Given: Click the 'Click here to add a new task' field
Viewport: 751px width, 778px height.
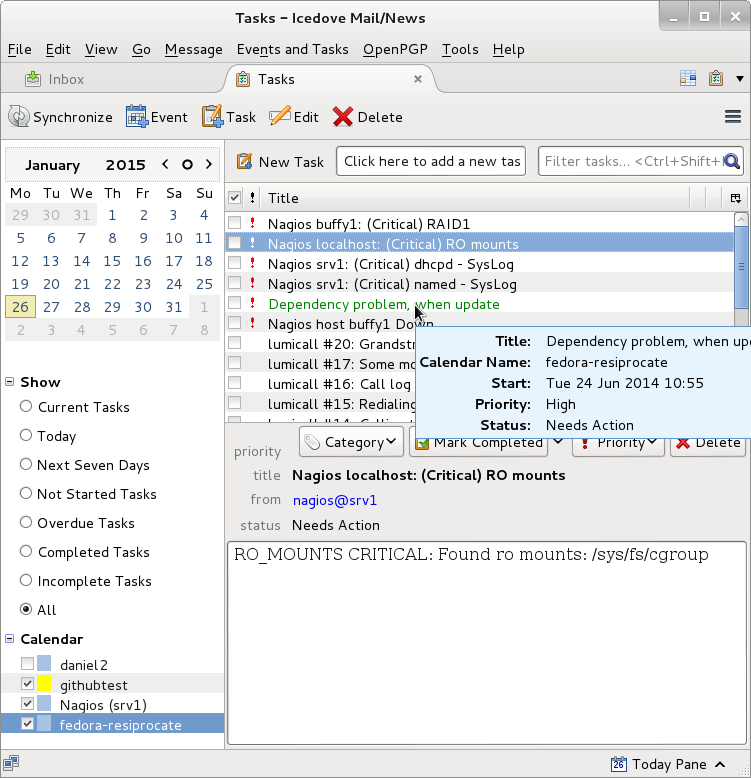Looking at the screenshot, I should (x=431, y=161).
